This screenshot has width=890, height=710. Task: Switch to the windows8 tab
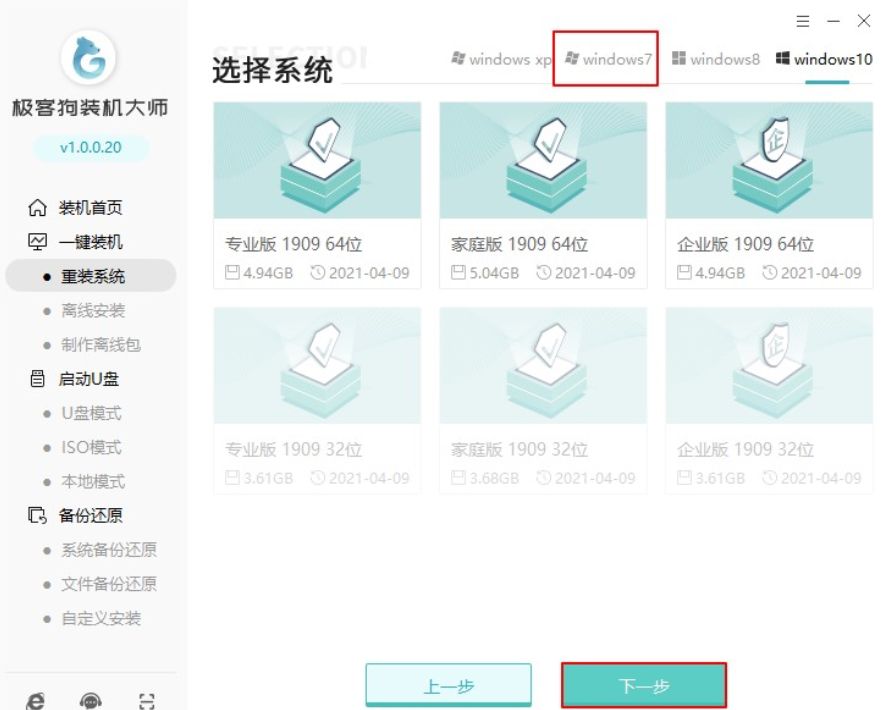pos(716,59)
